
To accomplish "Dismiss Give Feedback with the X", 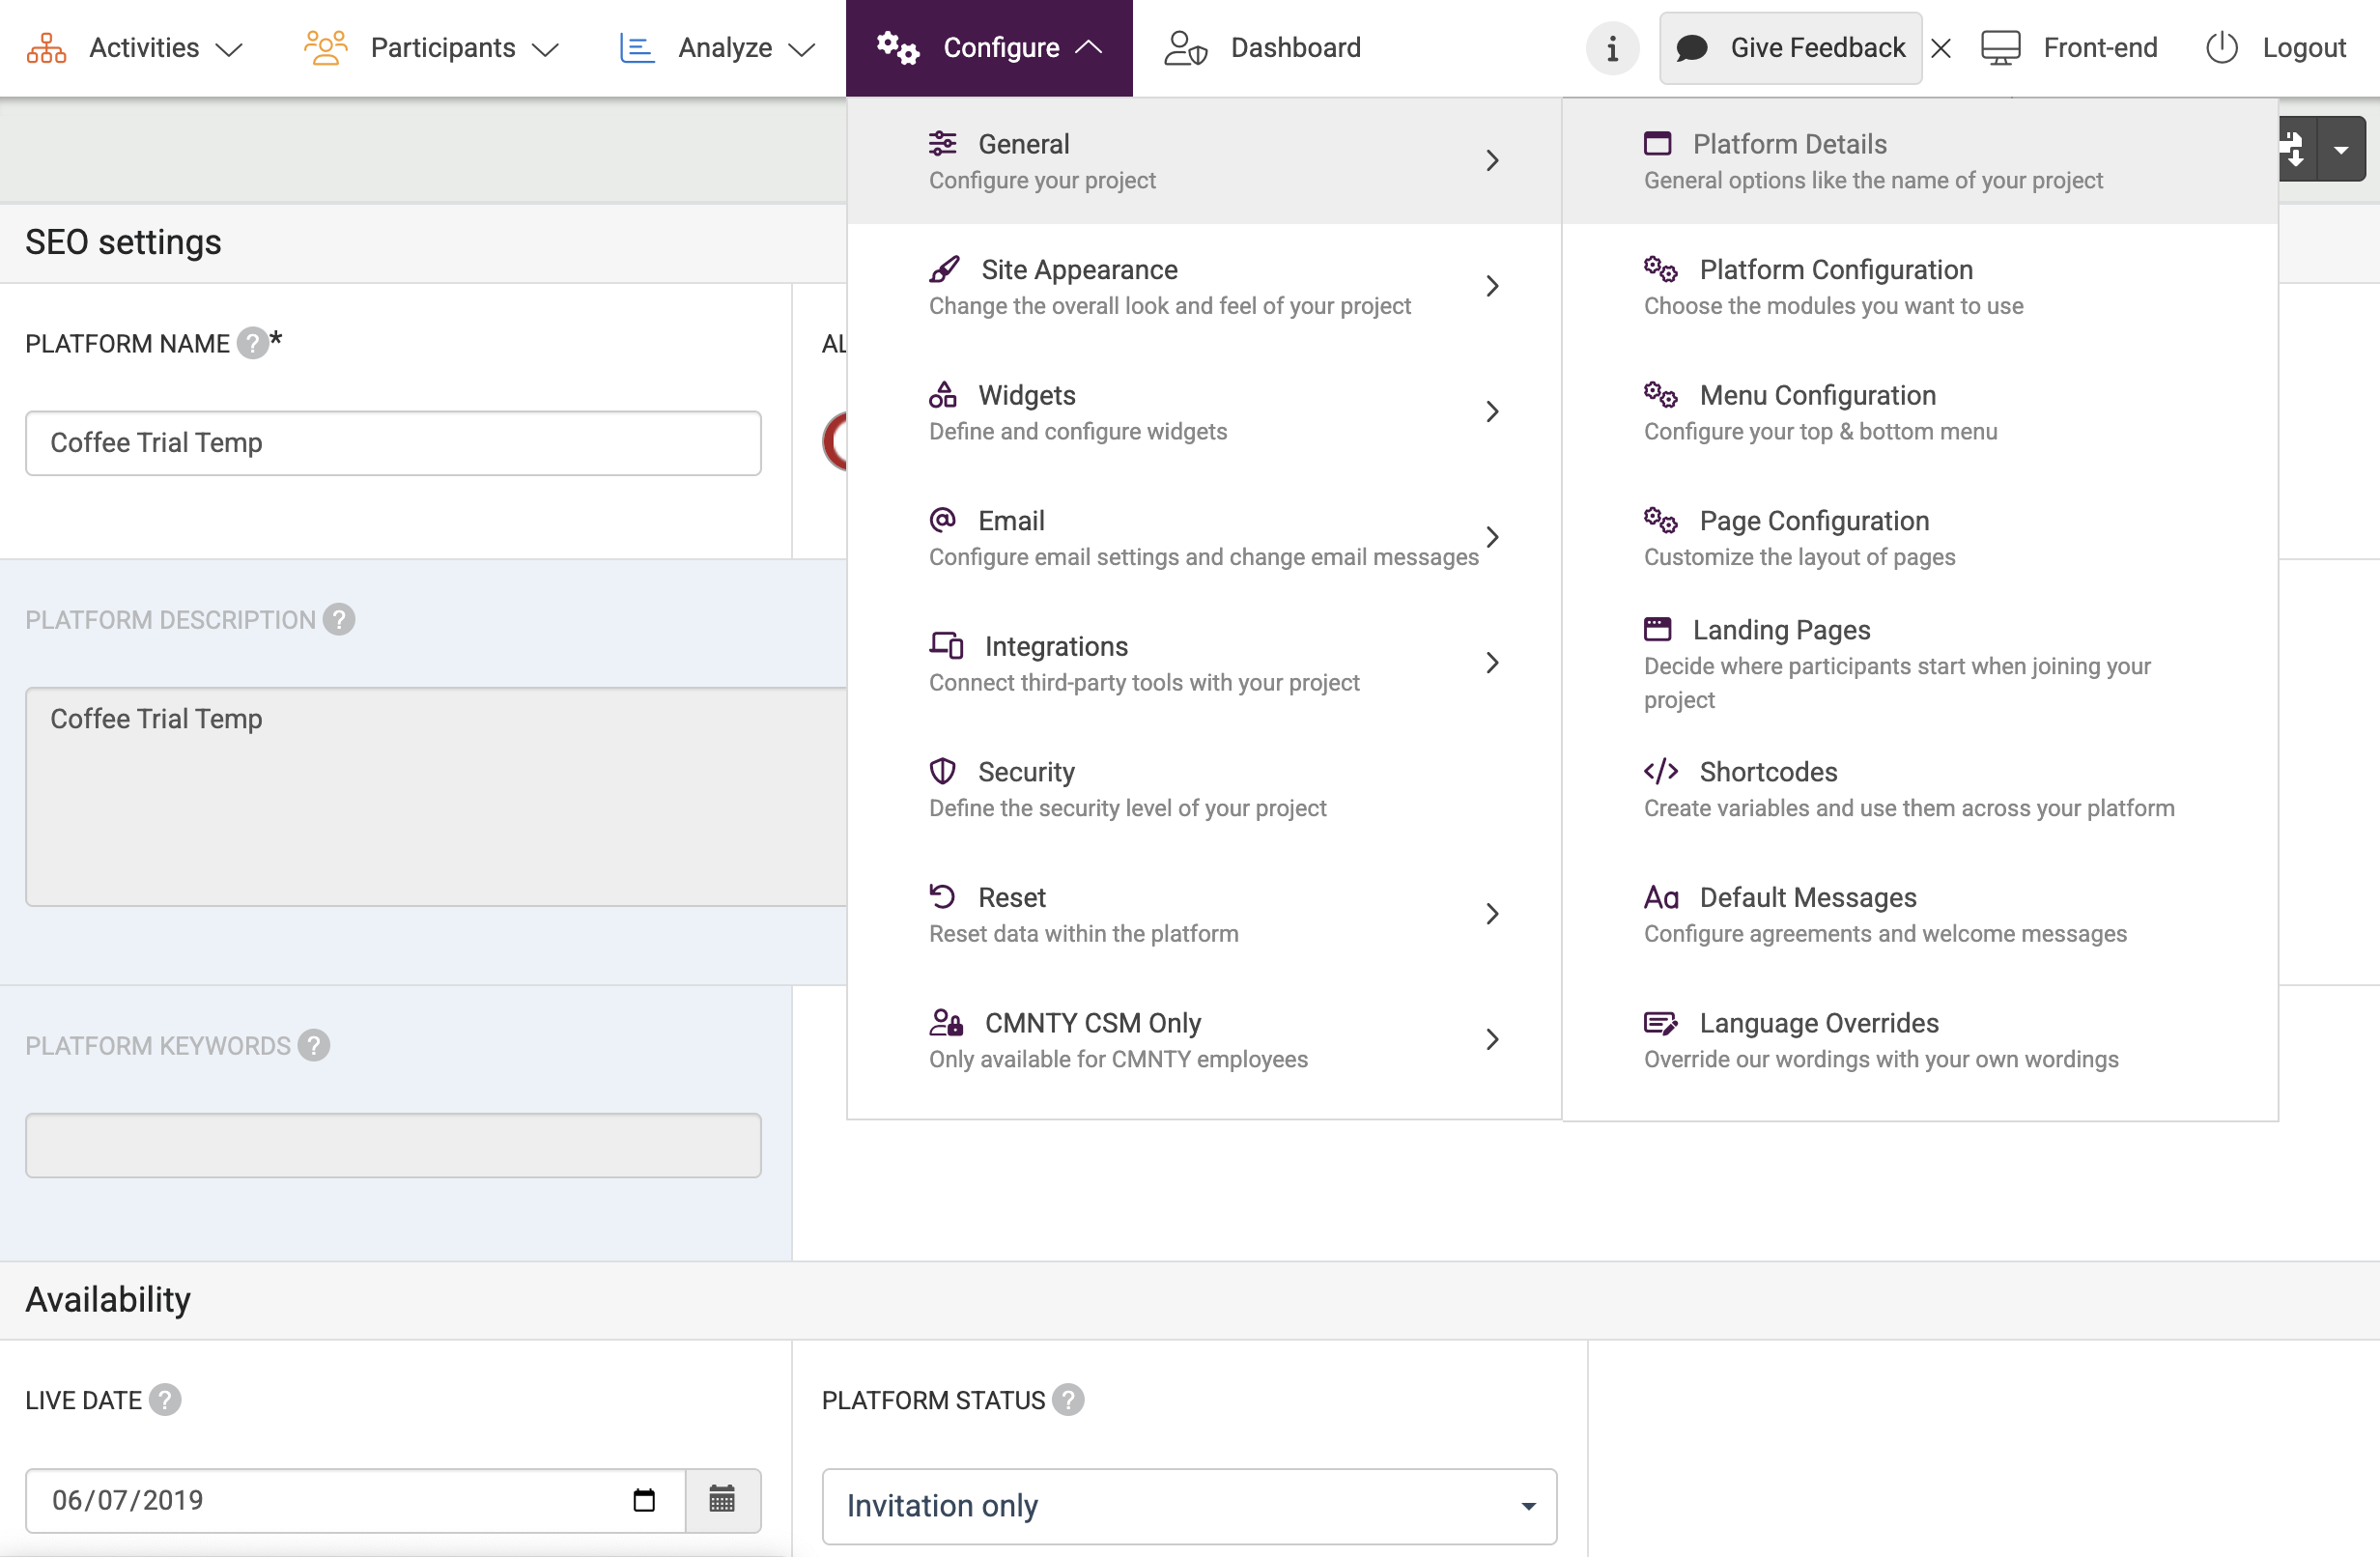I will [1941, 48].
